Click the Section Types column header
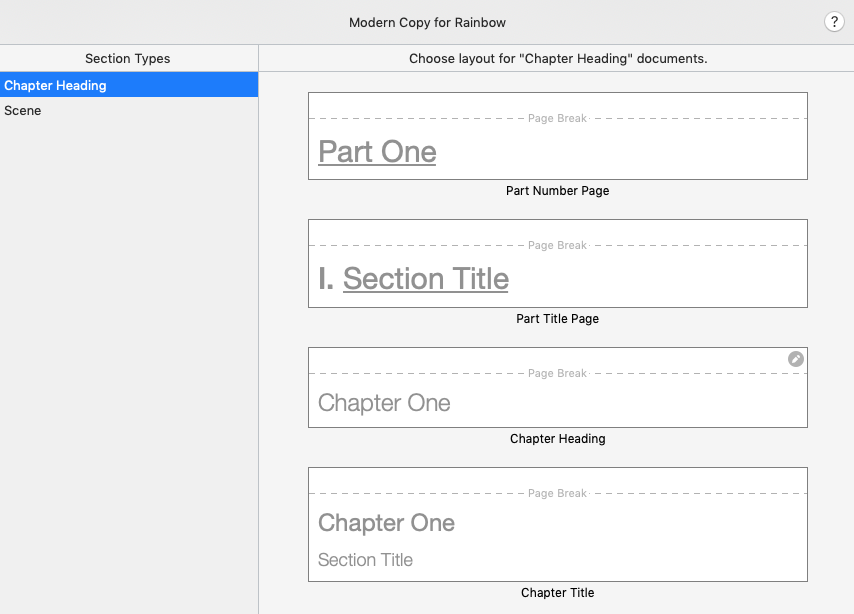Viewport: 854px width, 614px height. click(x=127, y=58)
